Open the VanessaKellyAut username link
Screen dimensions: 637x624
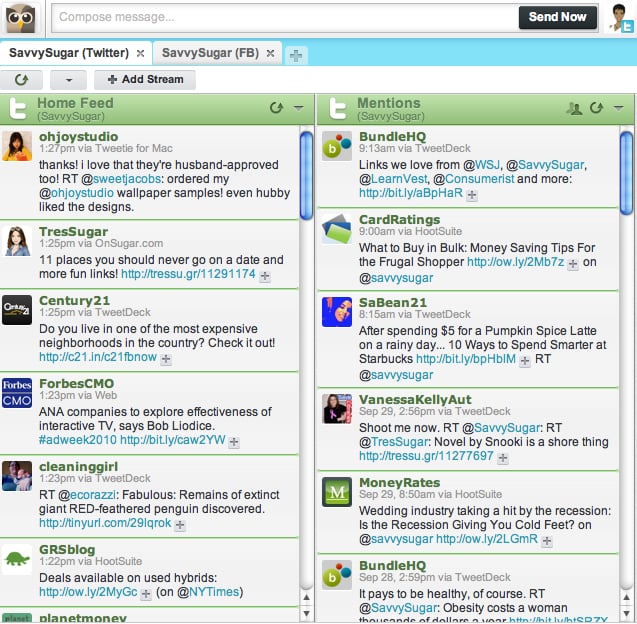pos(415,400)
